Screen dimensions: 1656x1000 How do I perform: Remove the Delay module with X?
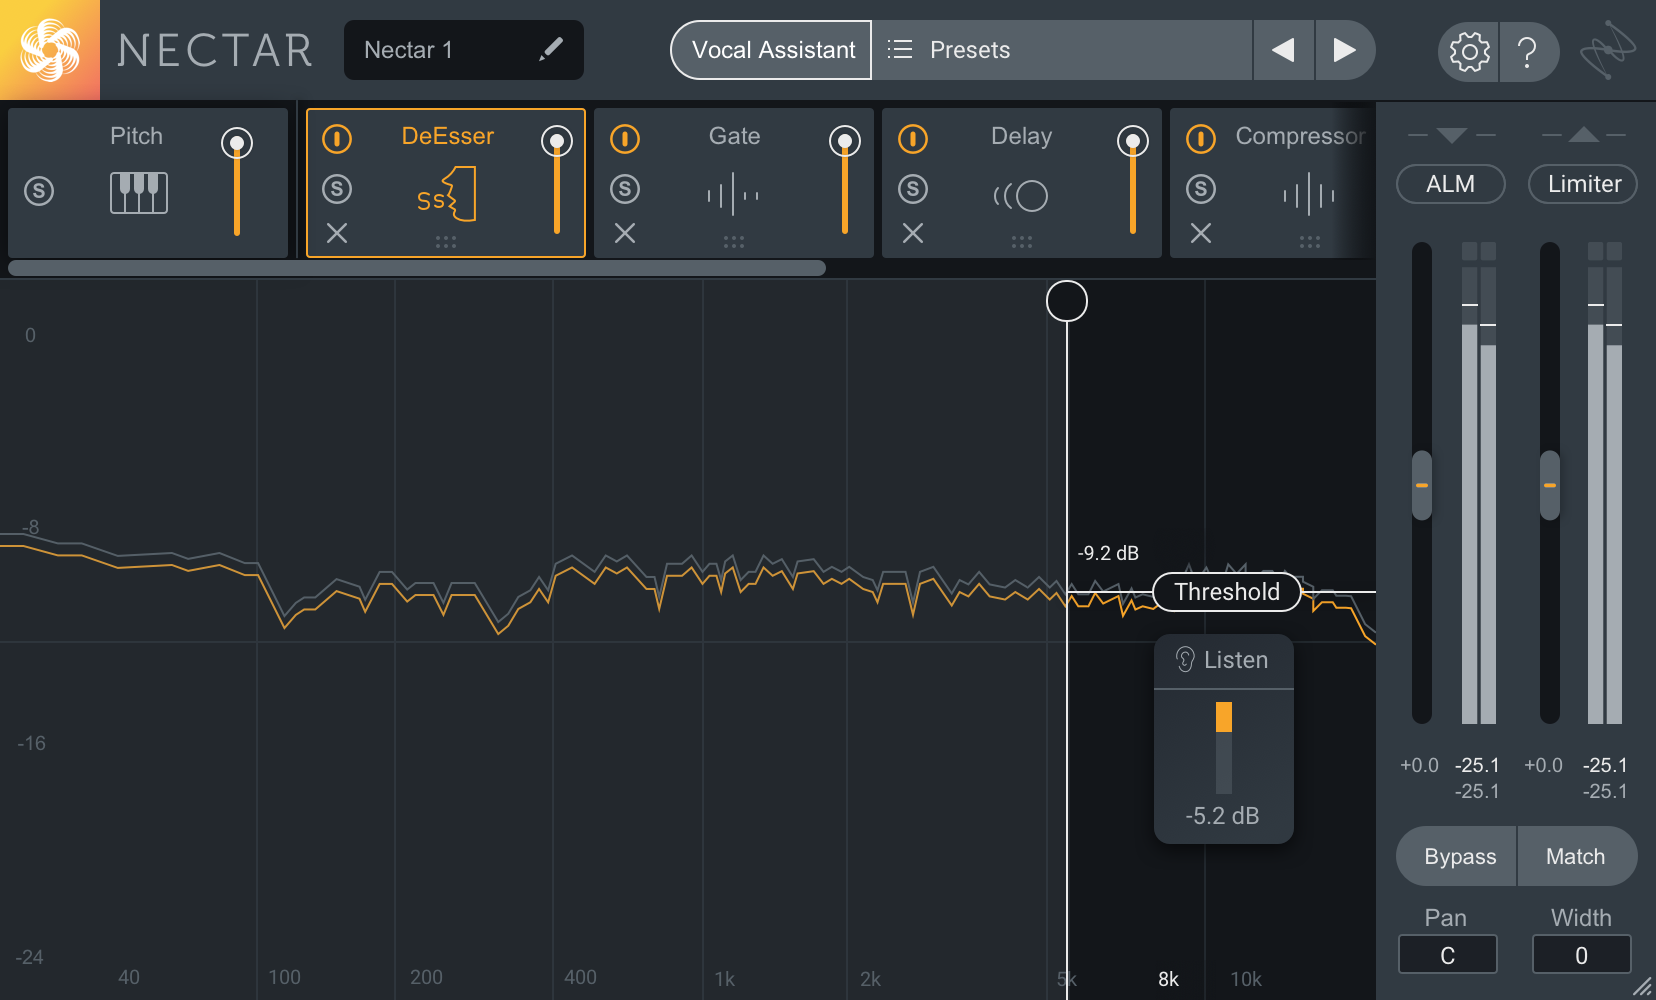coord(913,233)
